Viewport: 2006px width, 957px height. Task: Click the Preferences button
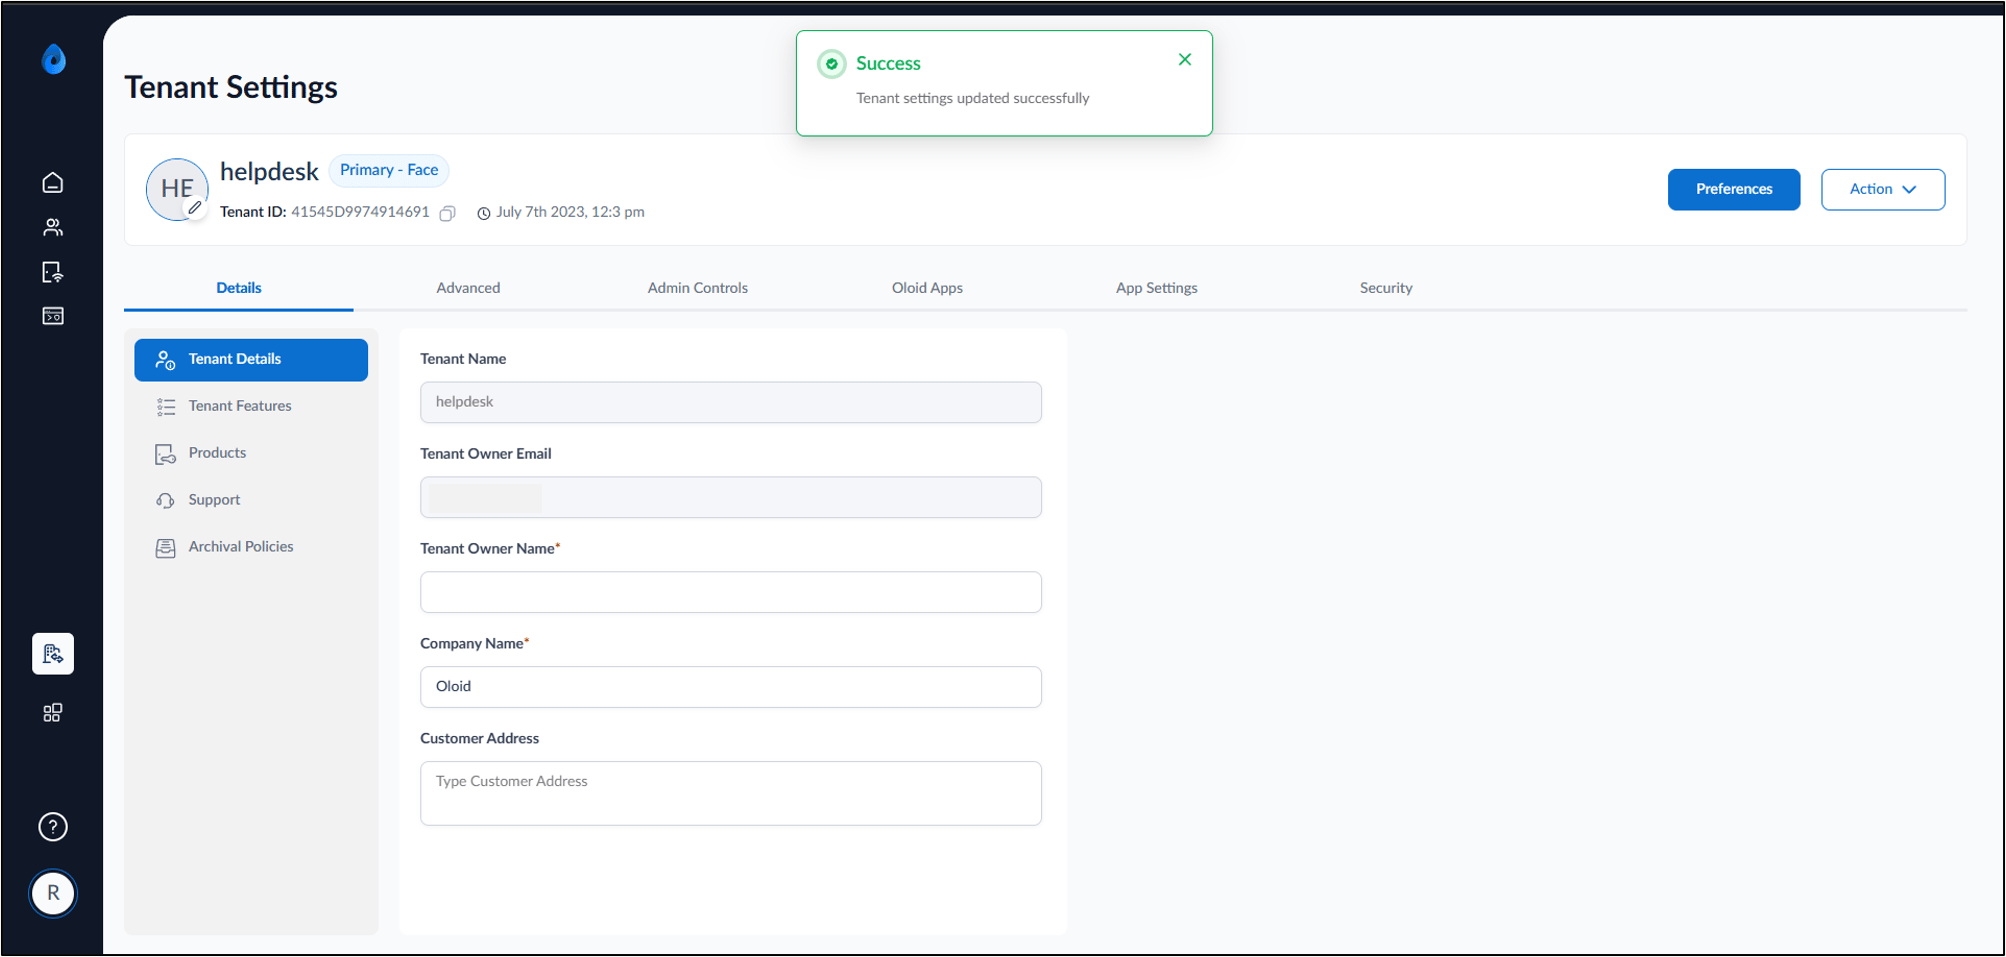point(1734,190)
